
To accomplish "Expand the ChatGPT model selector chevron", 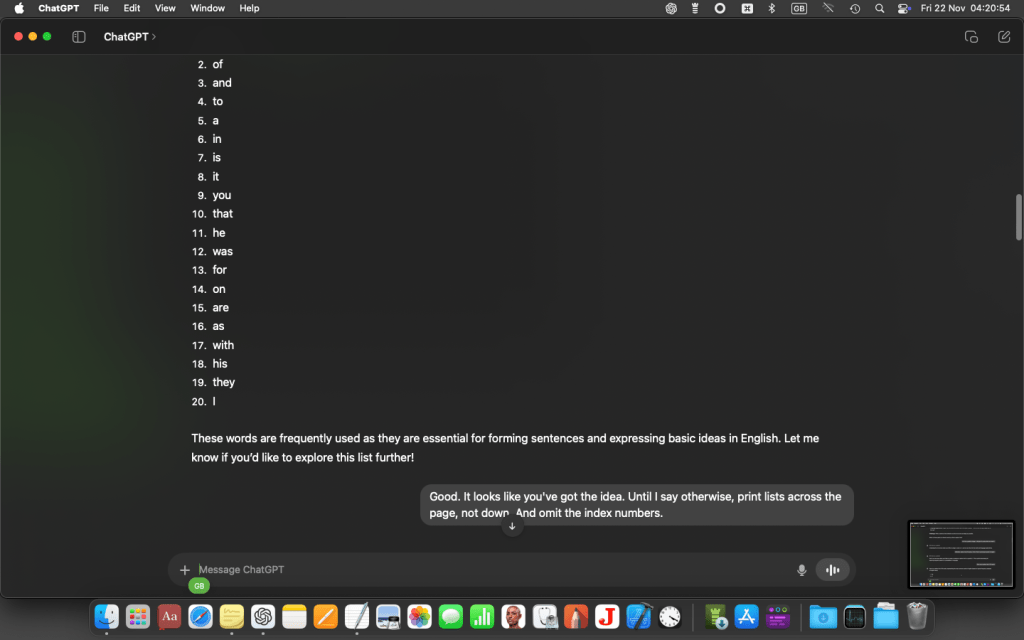I will coord(153,37).
